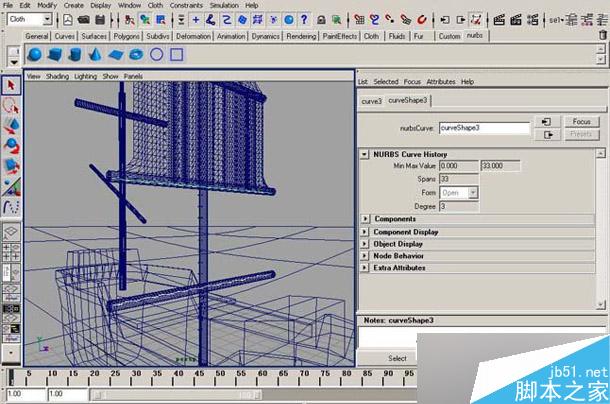This screenshot has height=404, width=610.
Task: Switch to the curve3 attribute tab
Action: 372,101
